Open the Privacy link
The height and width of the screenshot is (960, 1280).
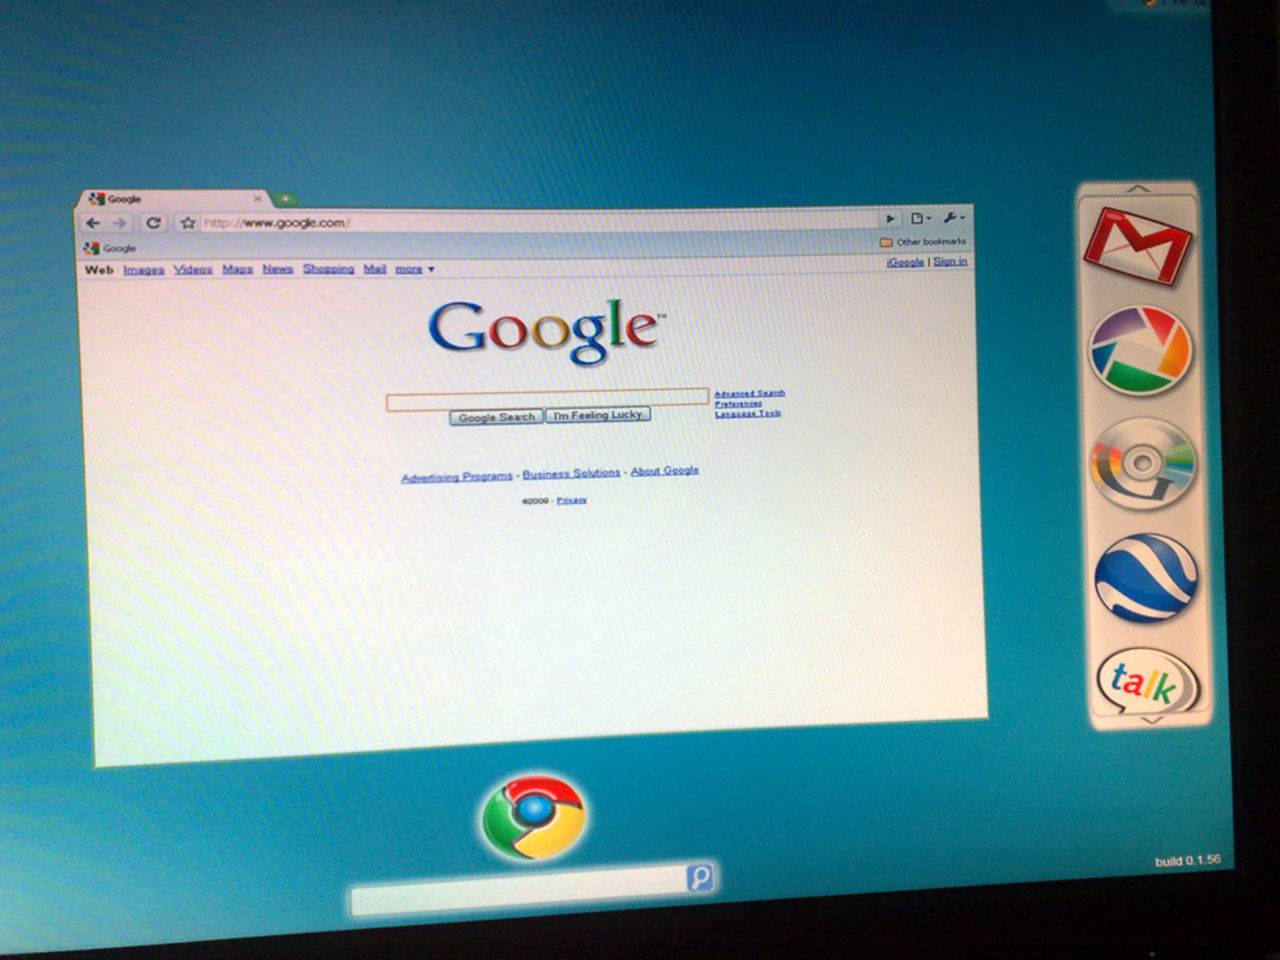(572, 500)
